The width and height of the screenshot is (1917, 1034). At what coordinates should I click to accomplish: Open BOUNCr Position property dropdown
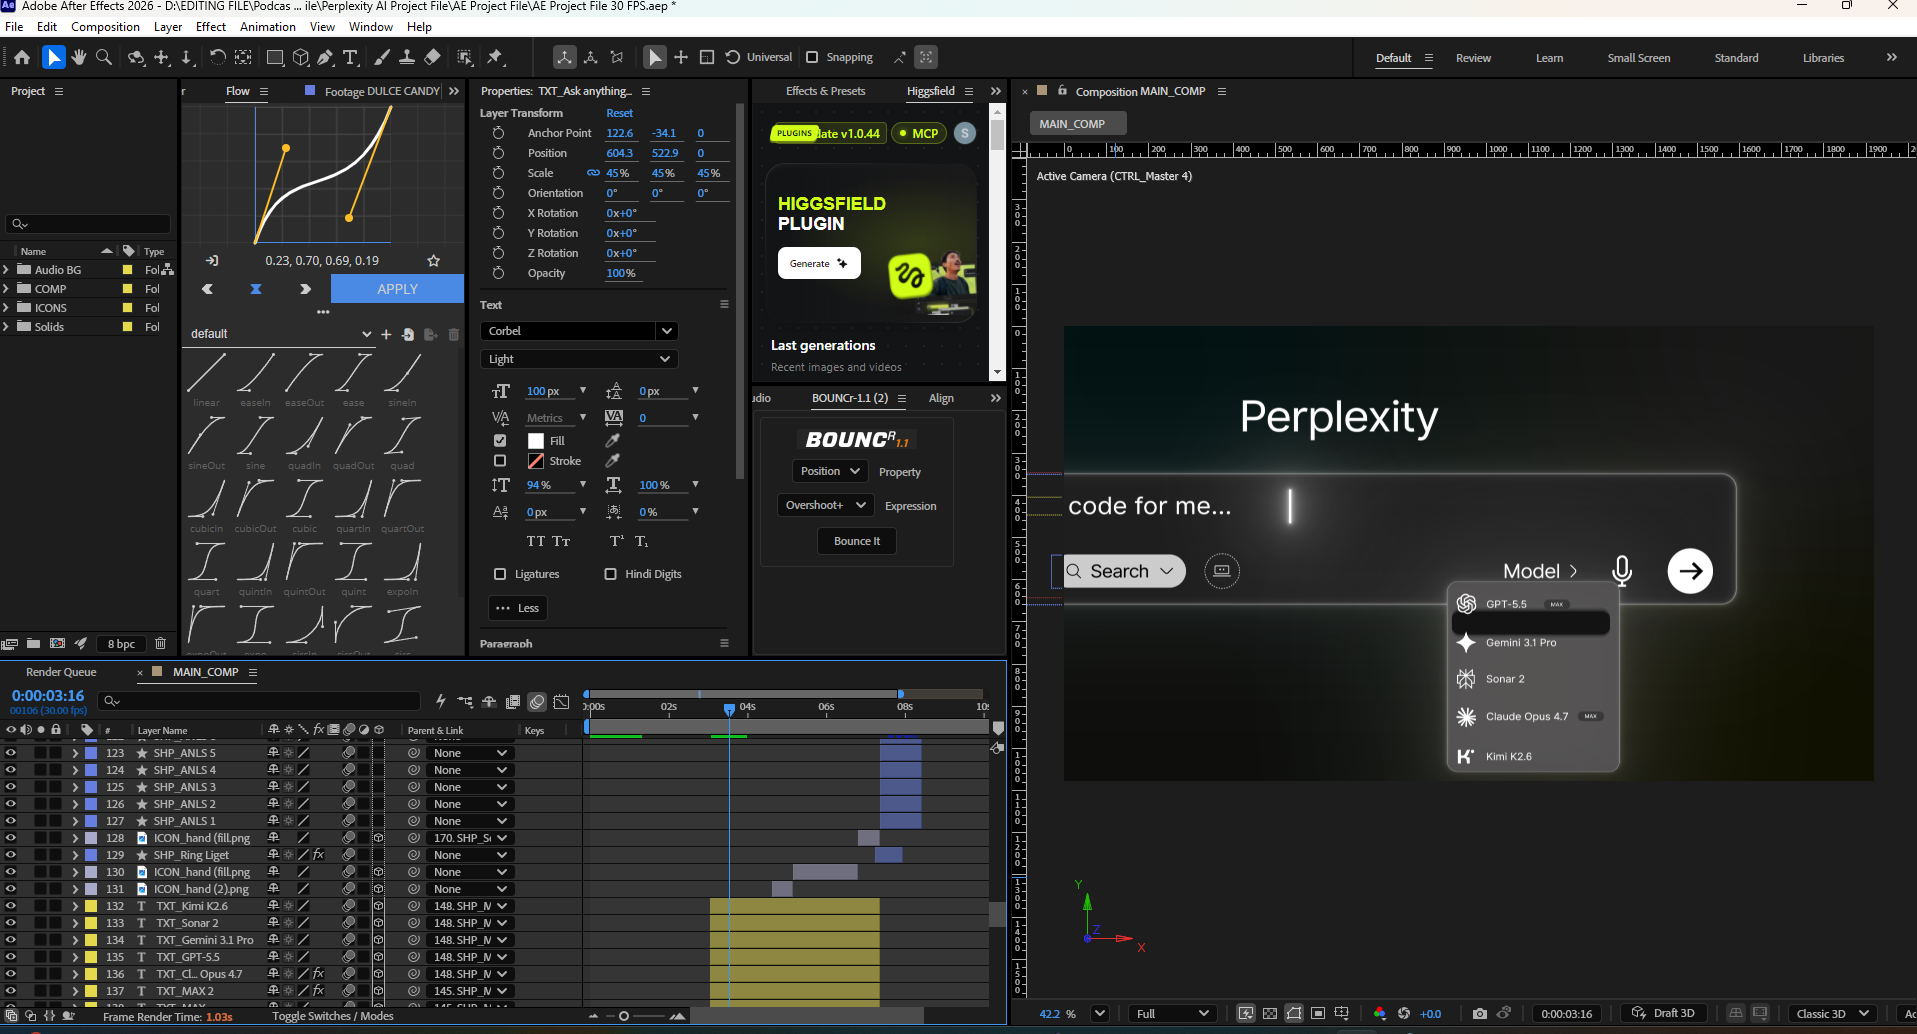click(x=830, y=471)
